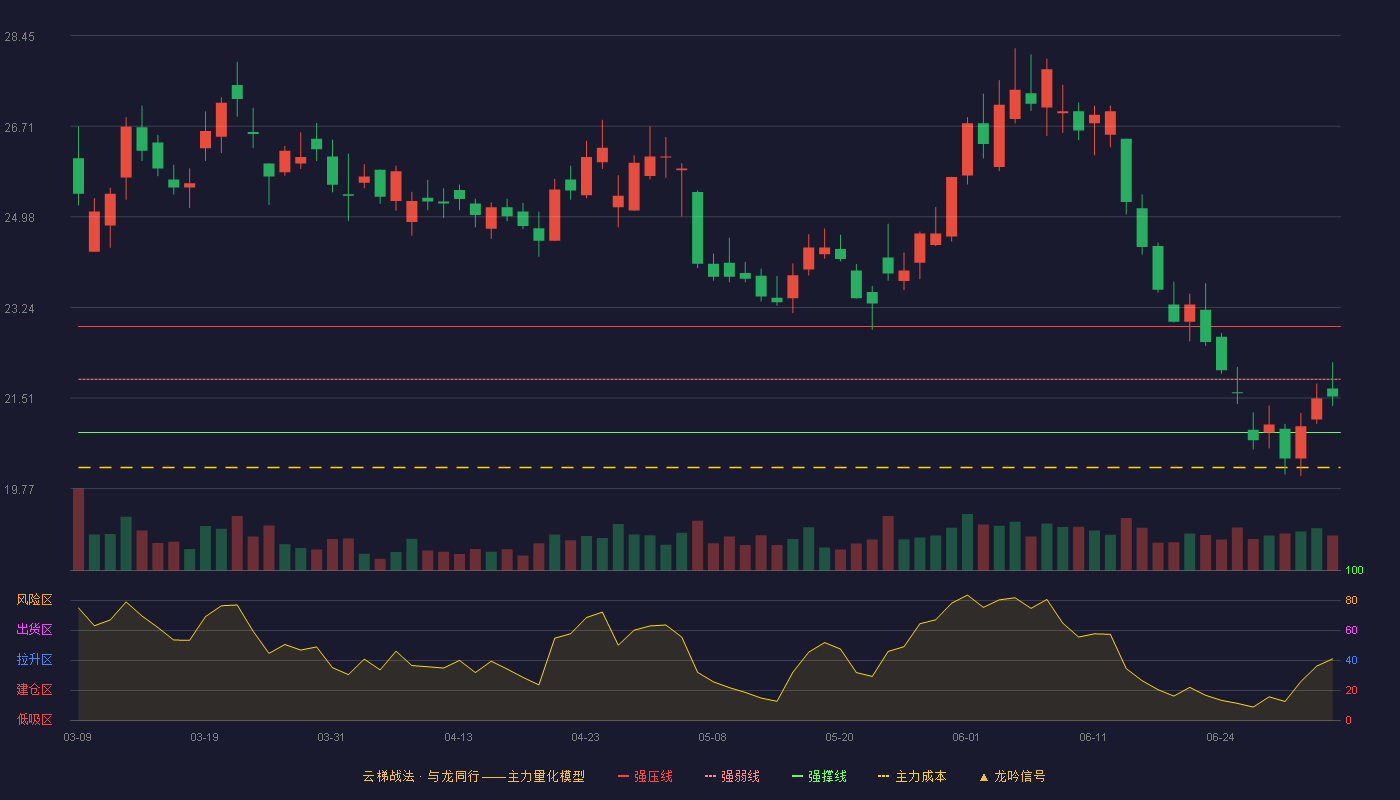Click the blue 40 indicator scale label

pos(1351,661)
